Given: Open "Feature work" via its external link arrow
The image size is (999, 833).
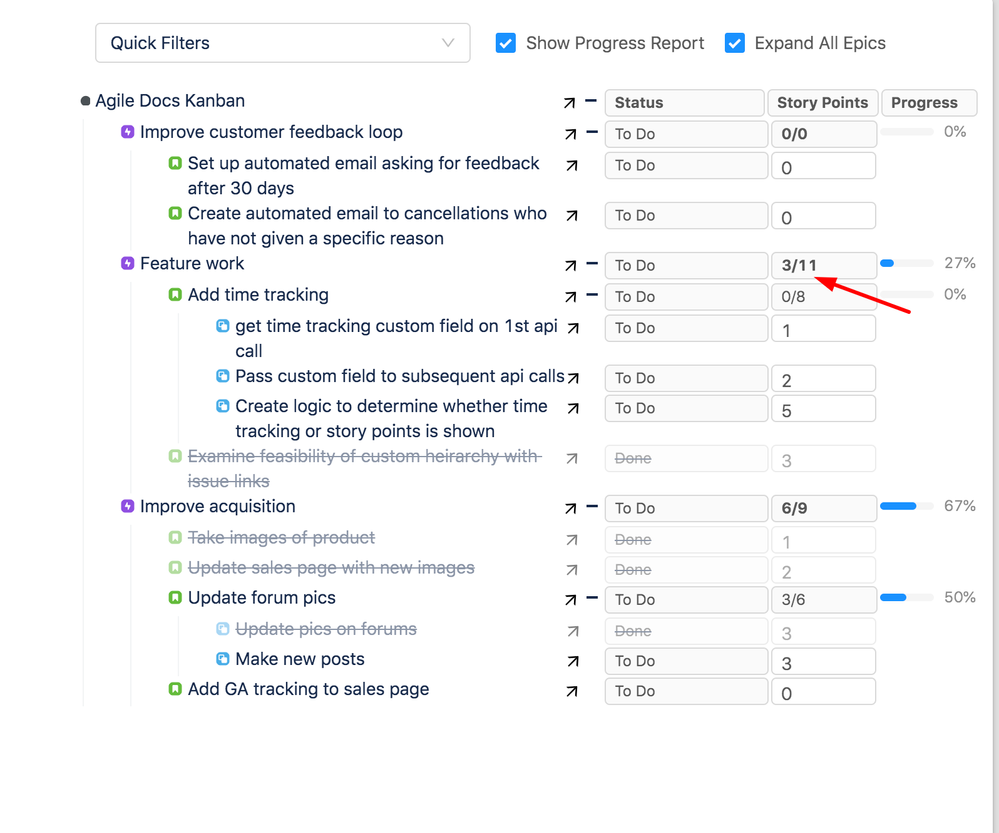Looking at the screenshot, I should (x=573, y=264).
